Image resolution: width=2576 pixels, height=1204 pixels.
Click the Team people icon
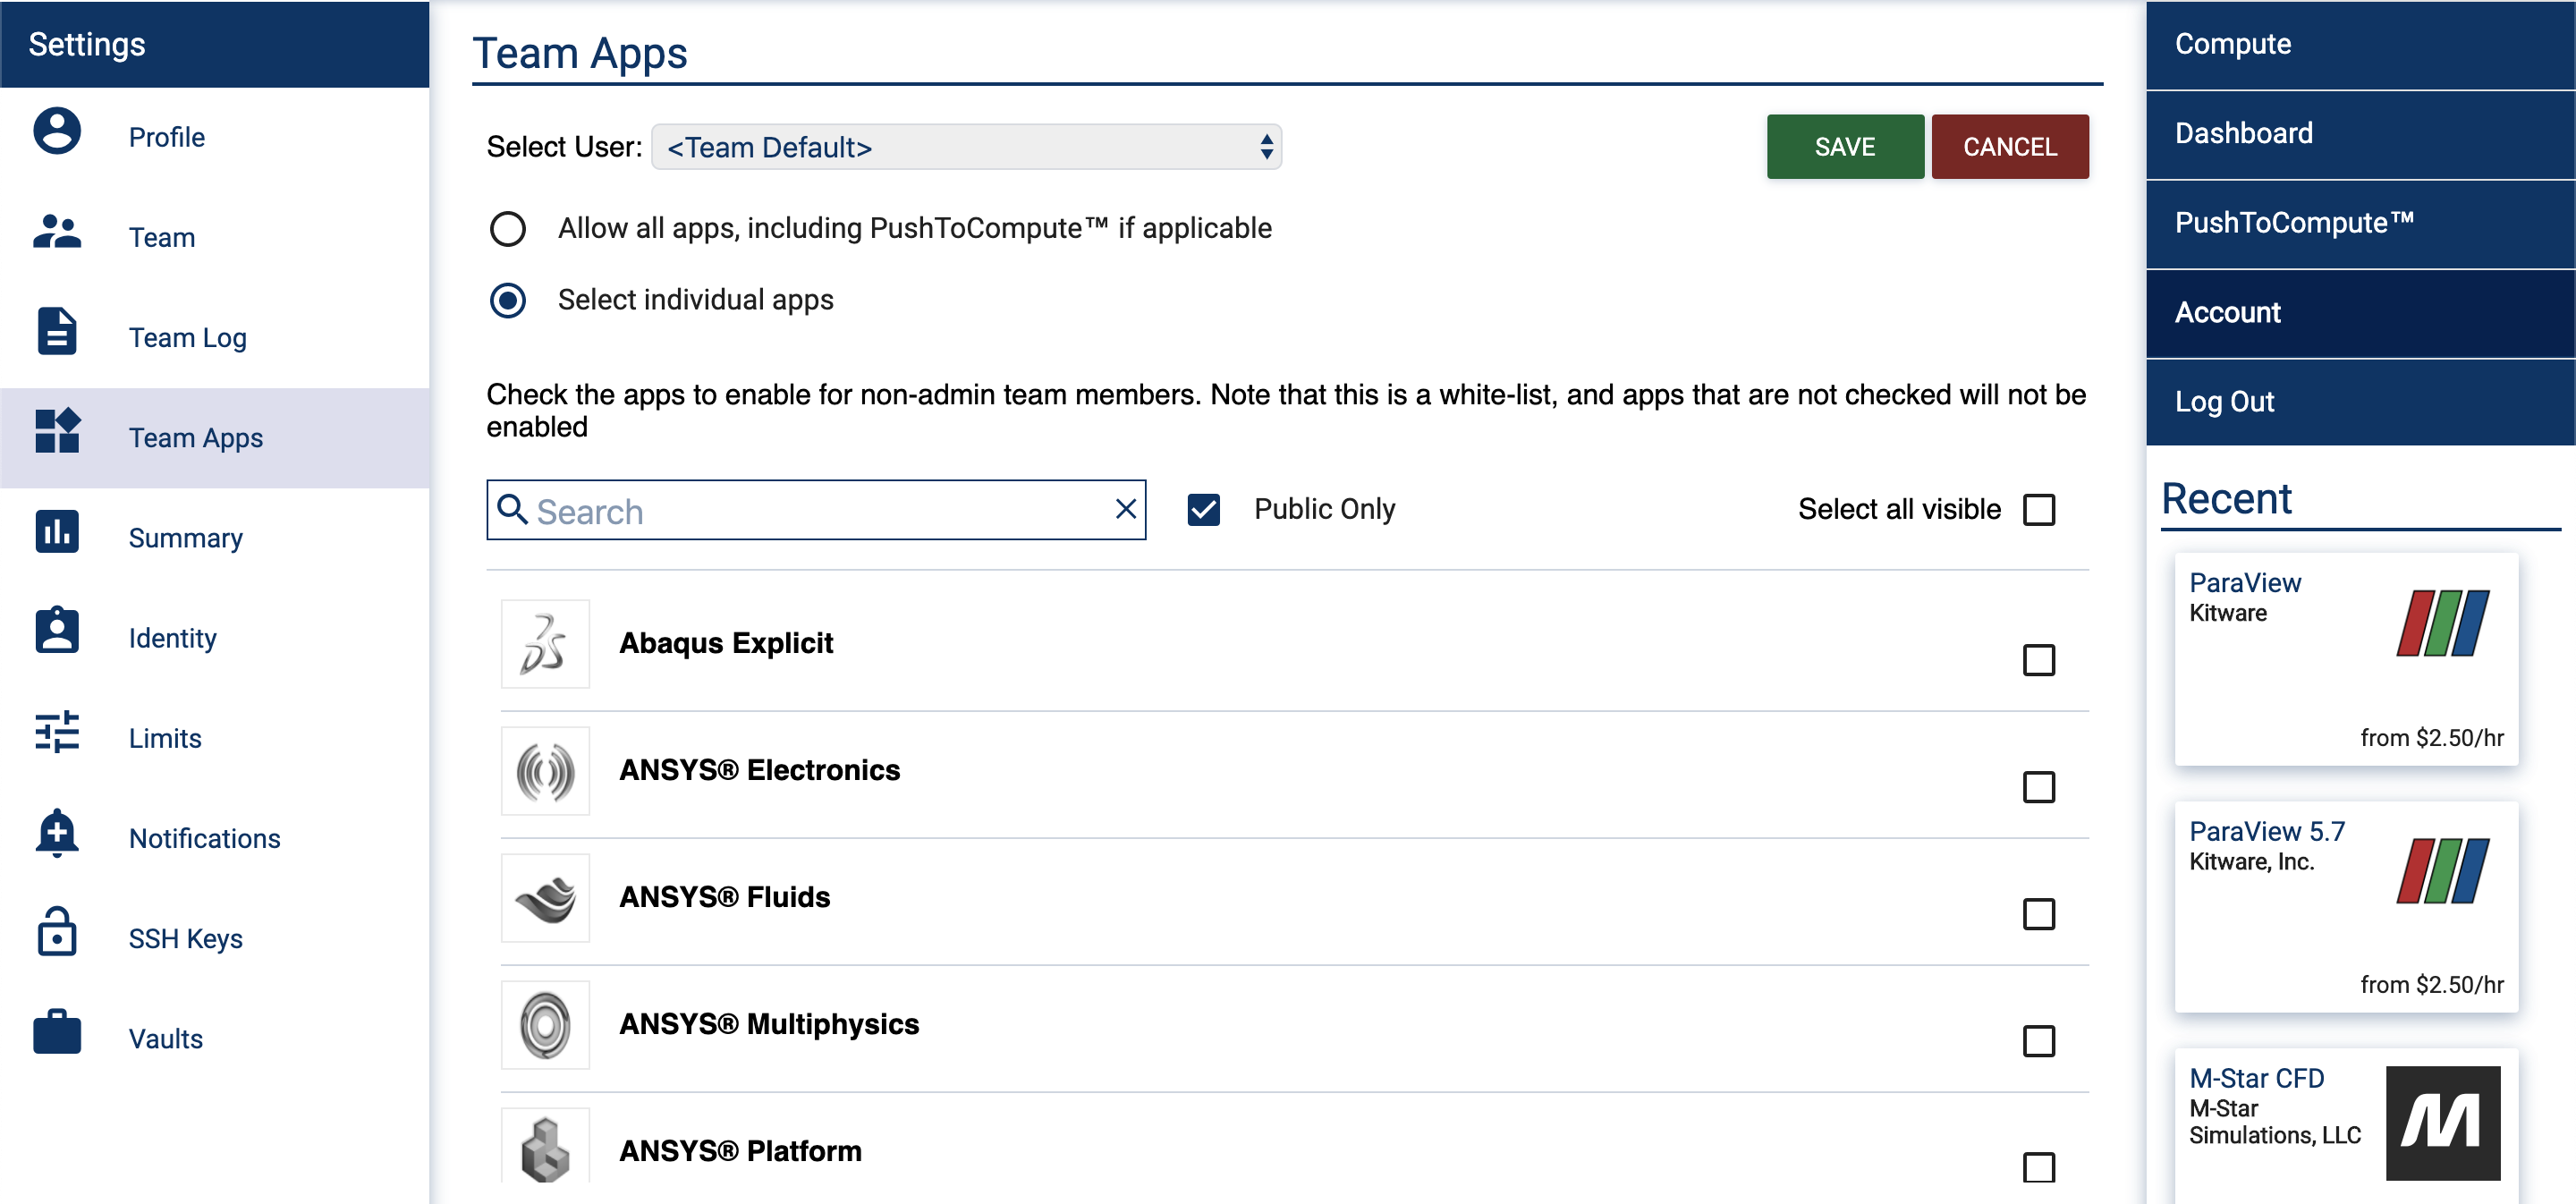tap(57, 231)
